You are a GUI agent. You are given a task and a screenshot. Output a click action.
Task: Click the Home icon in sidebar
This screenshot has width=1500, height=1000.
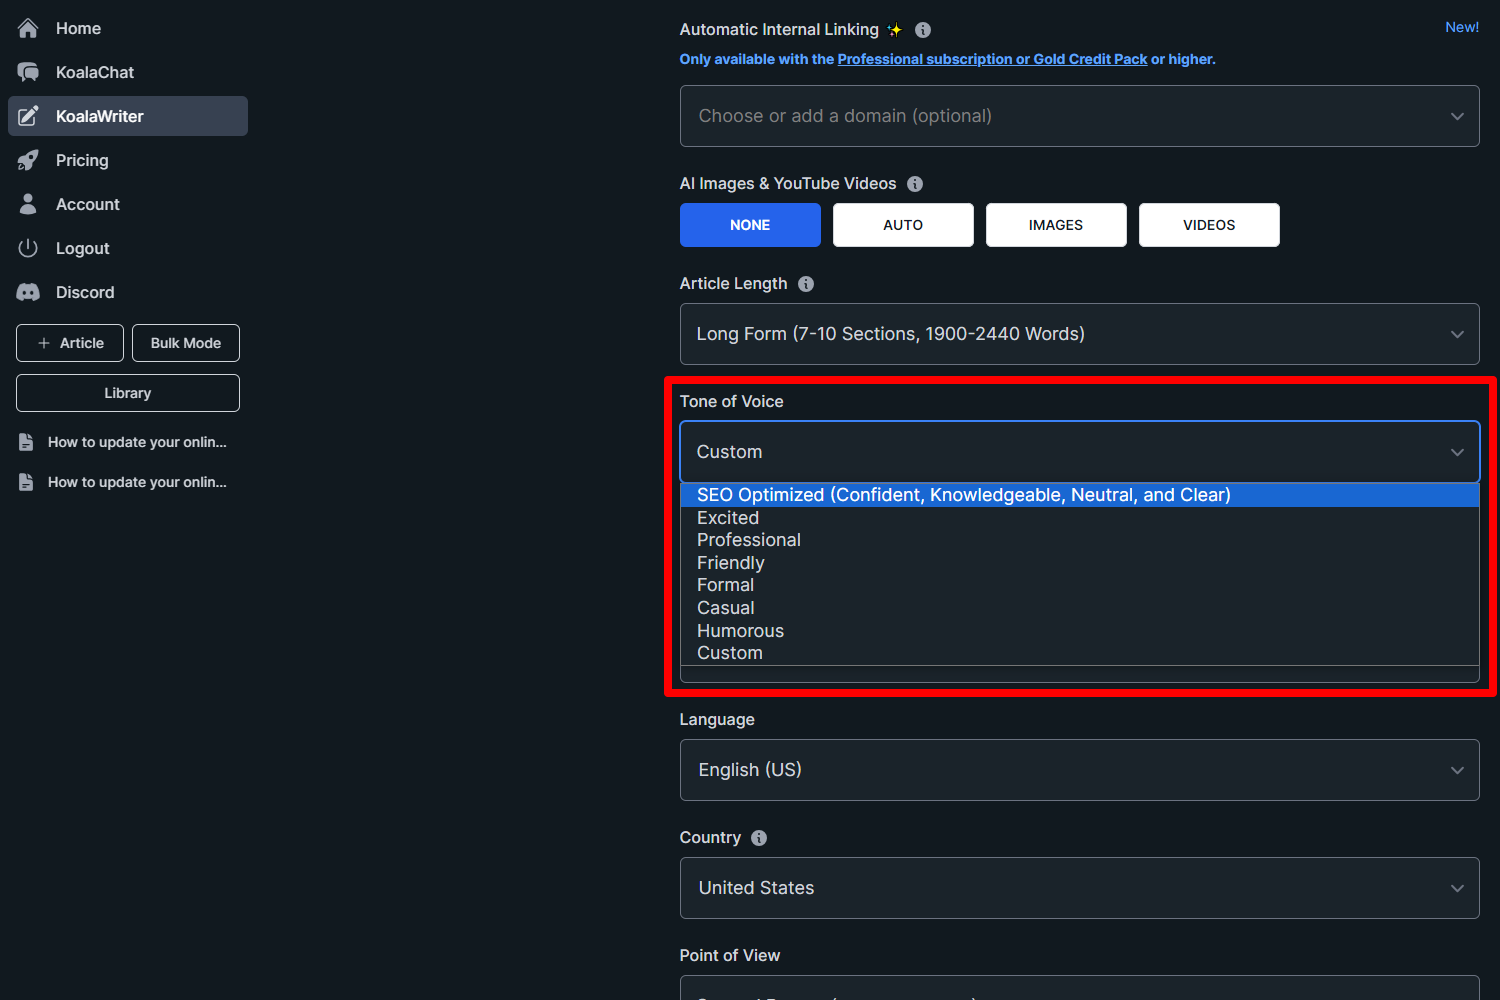[x=28, y=29]
